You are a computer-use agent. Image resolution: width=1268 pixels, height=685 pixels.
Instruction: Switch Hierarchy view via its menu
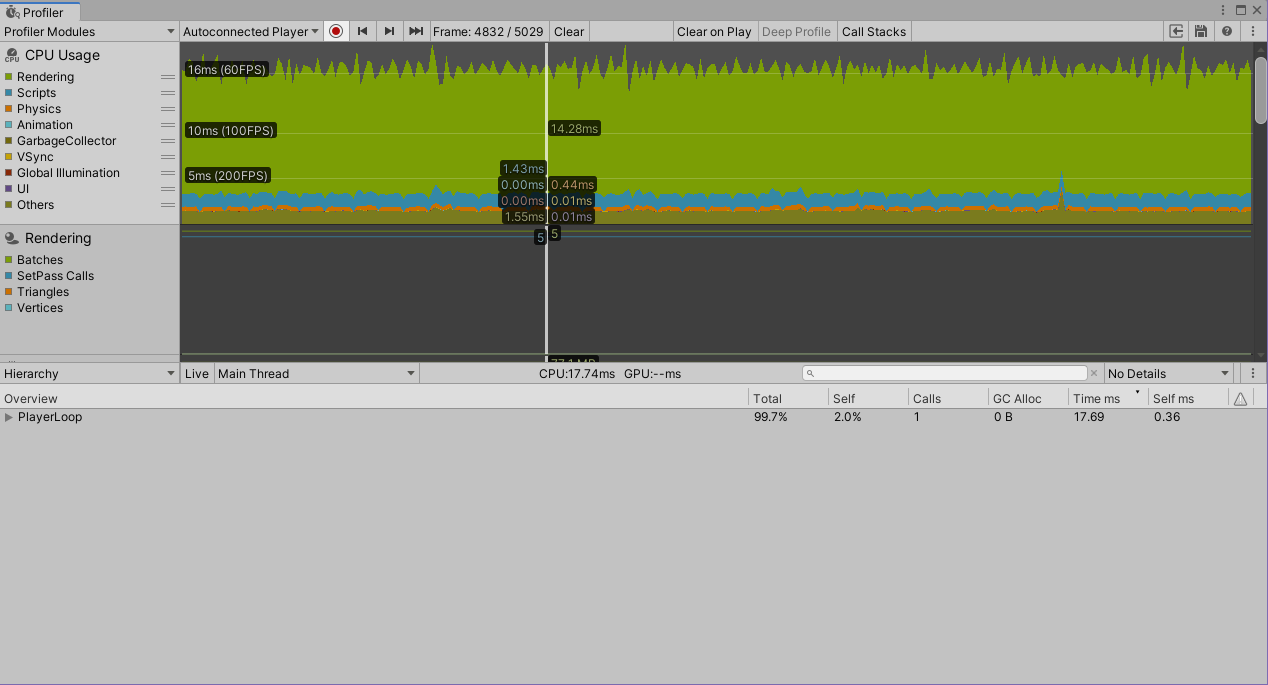coord(90,373)
